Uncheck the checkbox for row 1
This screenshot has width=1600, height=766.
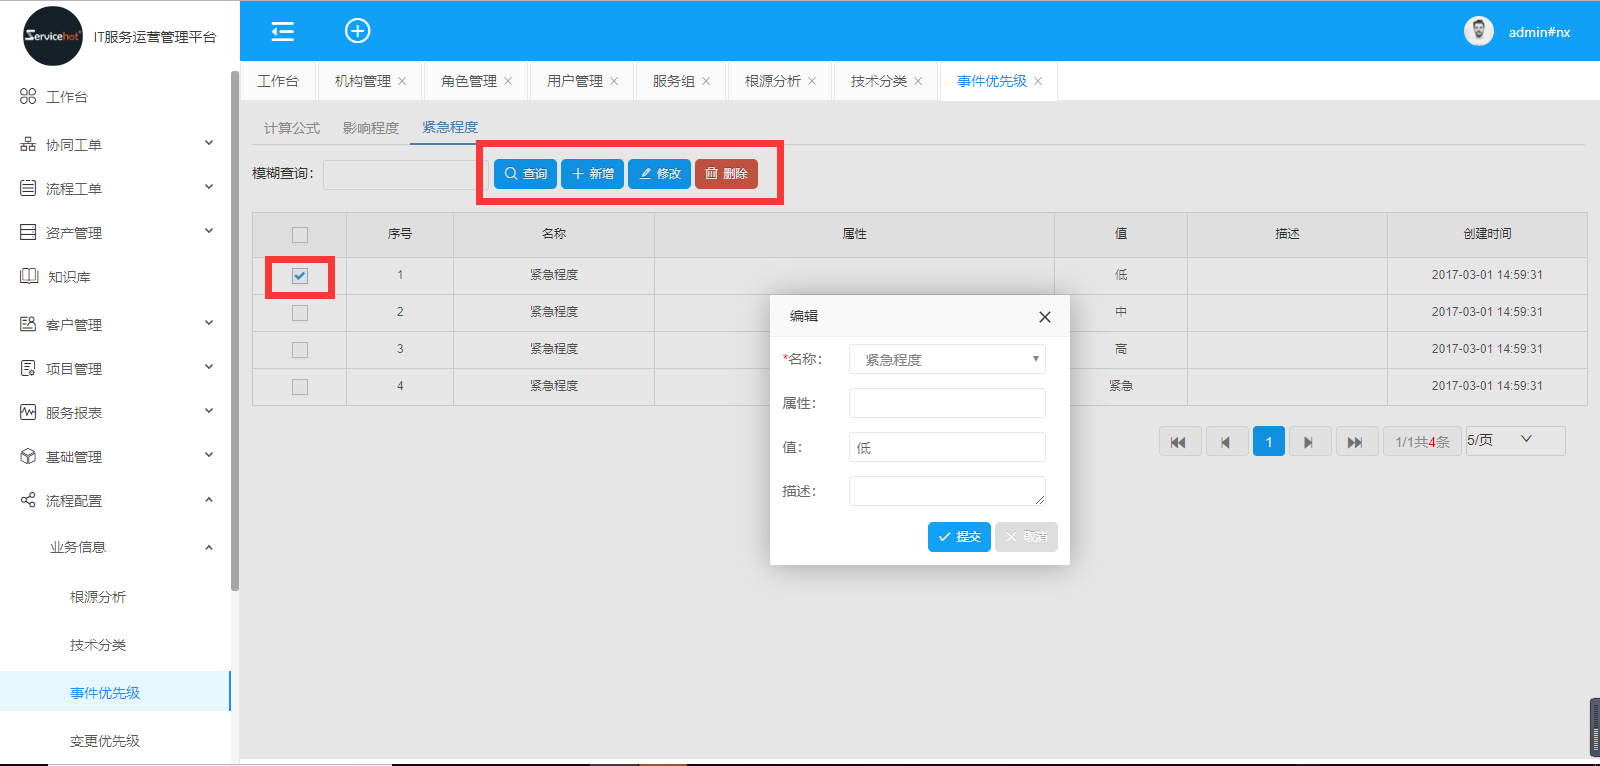pos(300,276)
